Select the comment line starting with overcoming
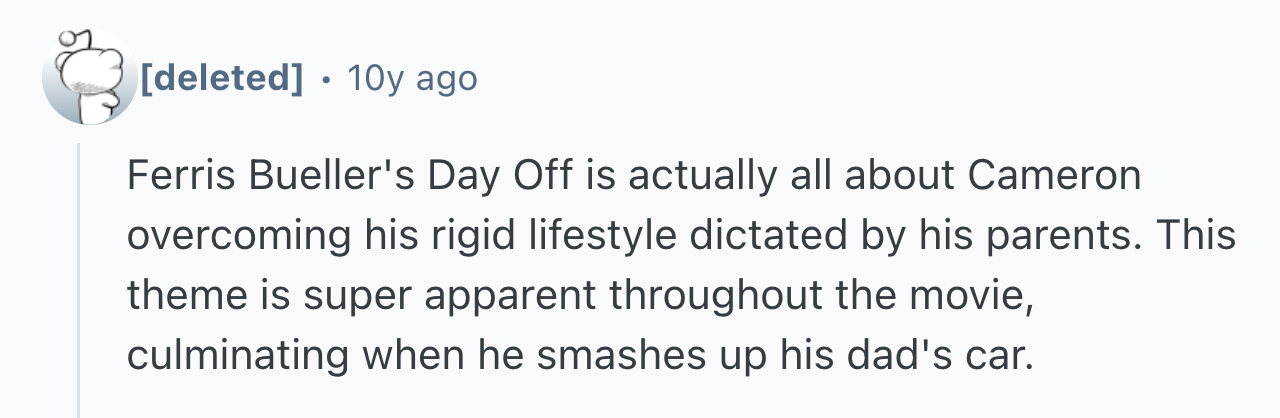Image resolution: width=1280 pixels, height=418 pixels. [681, 236]
